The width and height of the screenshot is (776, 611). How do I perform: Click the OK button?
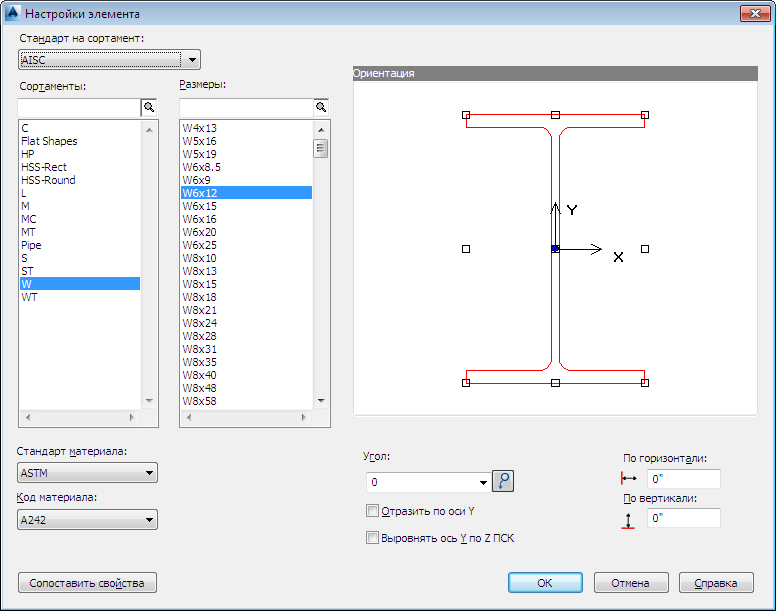[x=545, y=583]
